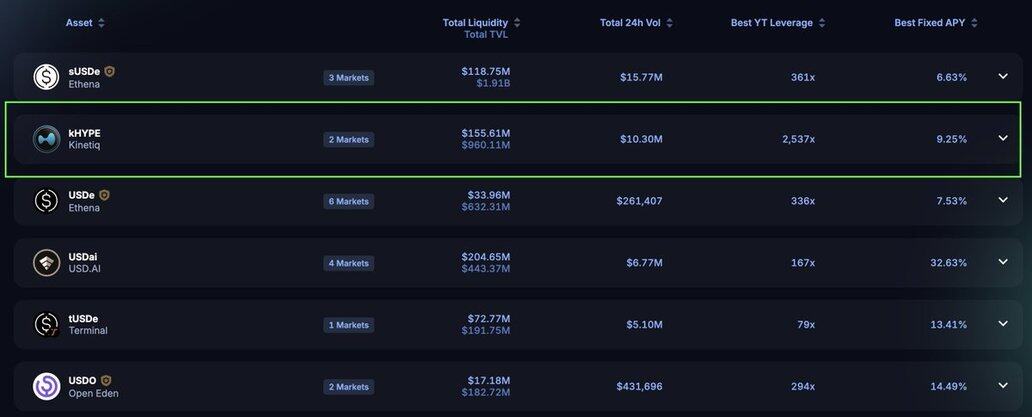Expand the sUSDe row chevron
The height and width of the screenshot is (417, 1032).
pos(1003,76)
